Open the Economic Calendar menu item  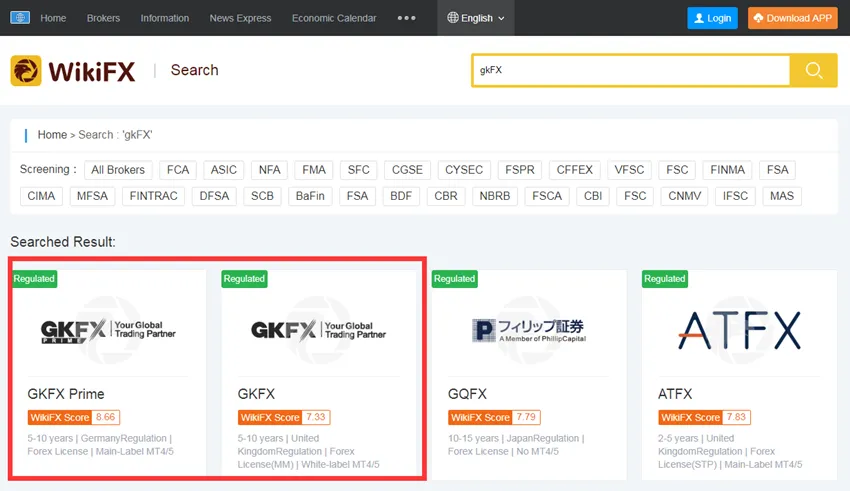tap(334, 18)
